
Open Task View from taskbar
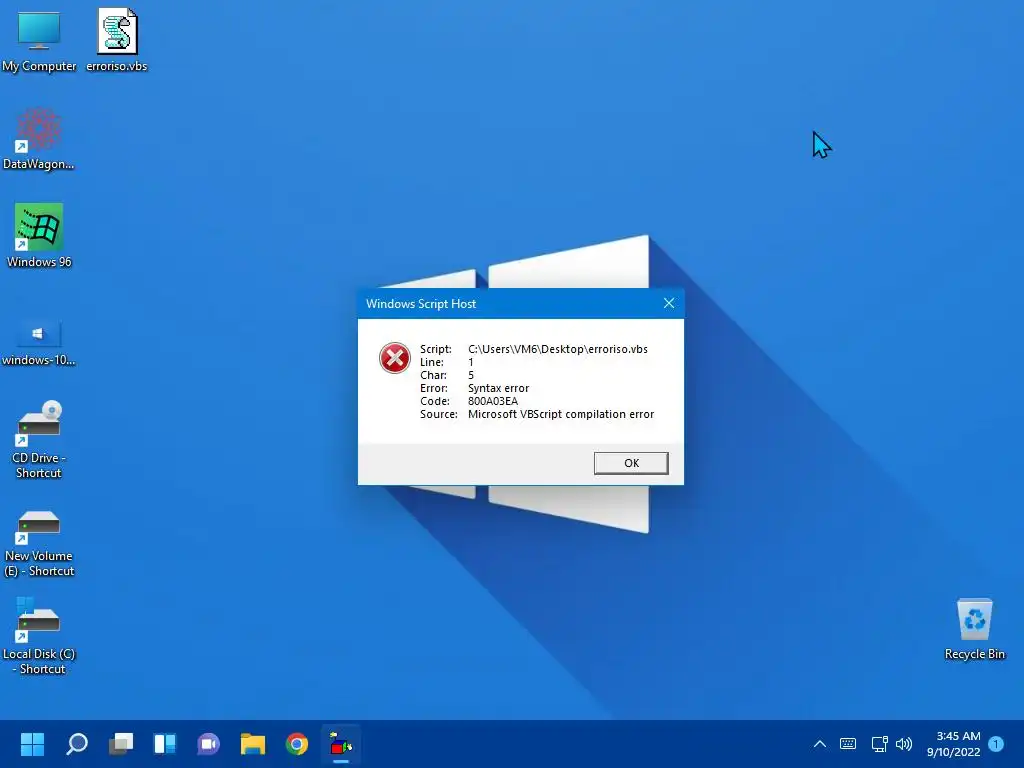point(121,744)
